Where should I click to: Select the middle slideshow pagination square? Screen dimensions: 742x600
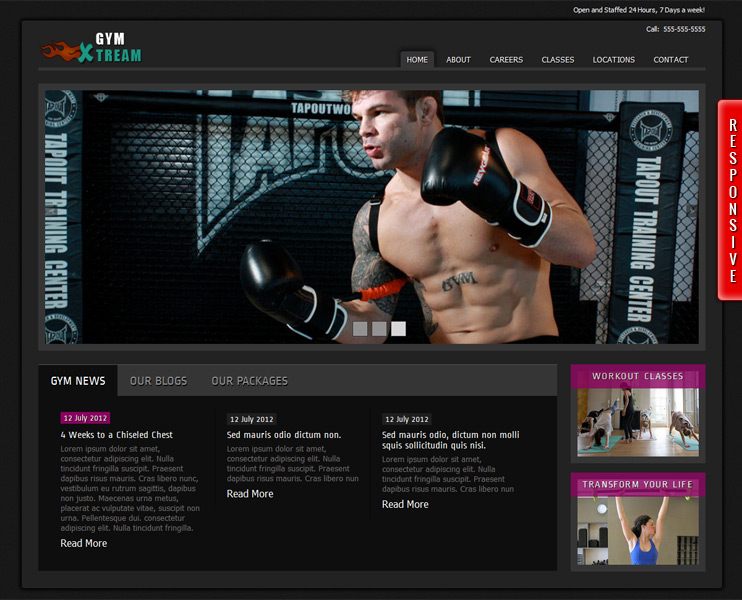tap(379, 329)
